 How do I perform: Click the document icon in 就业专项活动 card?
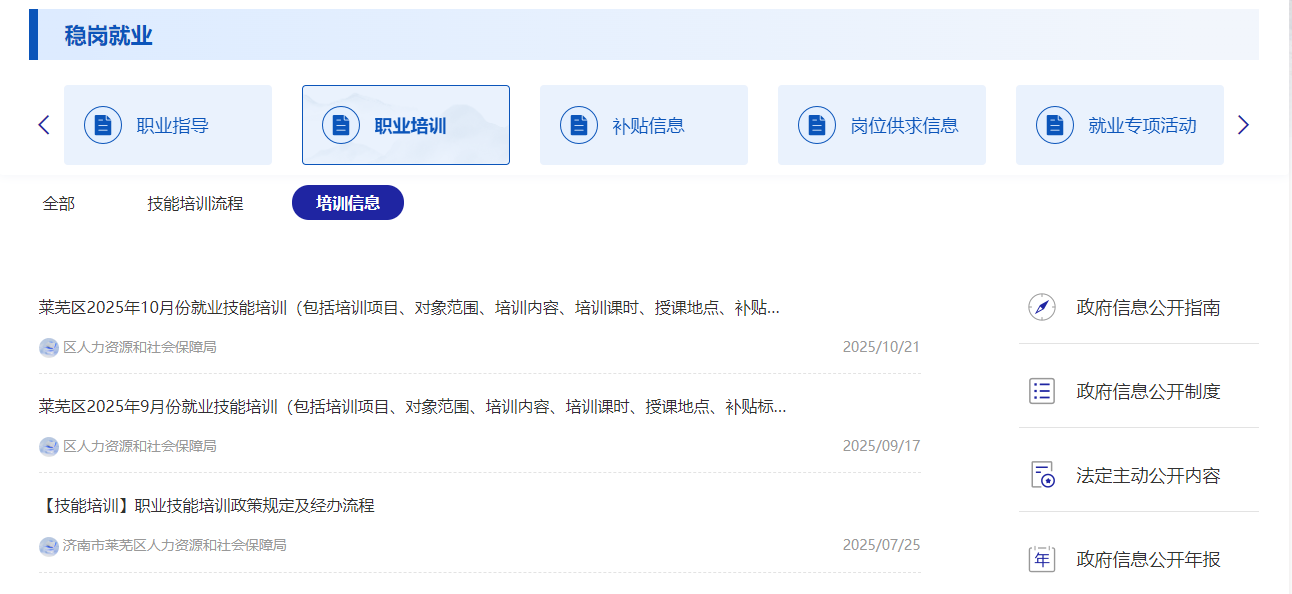[x=1054, y=125]
